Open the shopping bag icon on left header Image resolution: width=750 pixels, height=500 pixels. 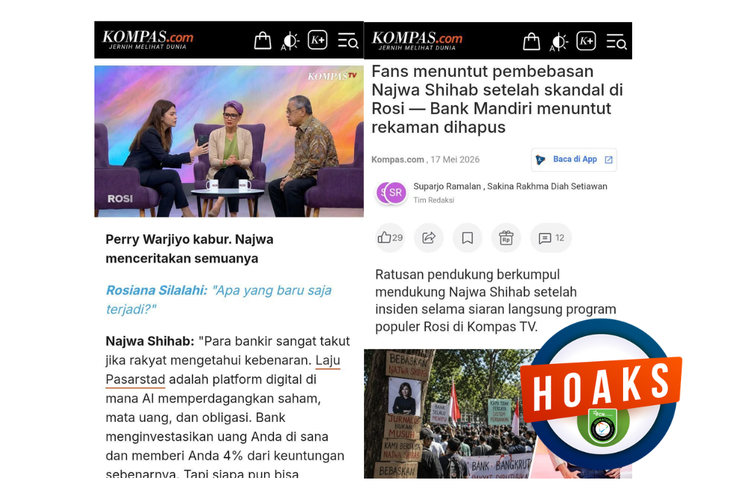pos(262,41)
